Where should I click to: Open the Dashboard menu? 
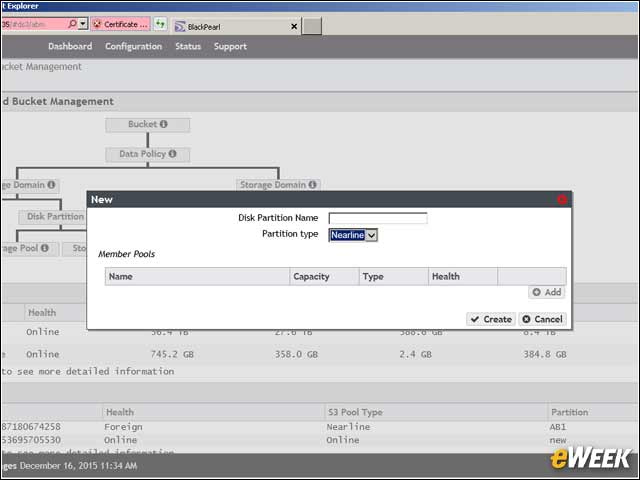[x=70, y=47]
